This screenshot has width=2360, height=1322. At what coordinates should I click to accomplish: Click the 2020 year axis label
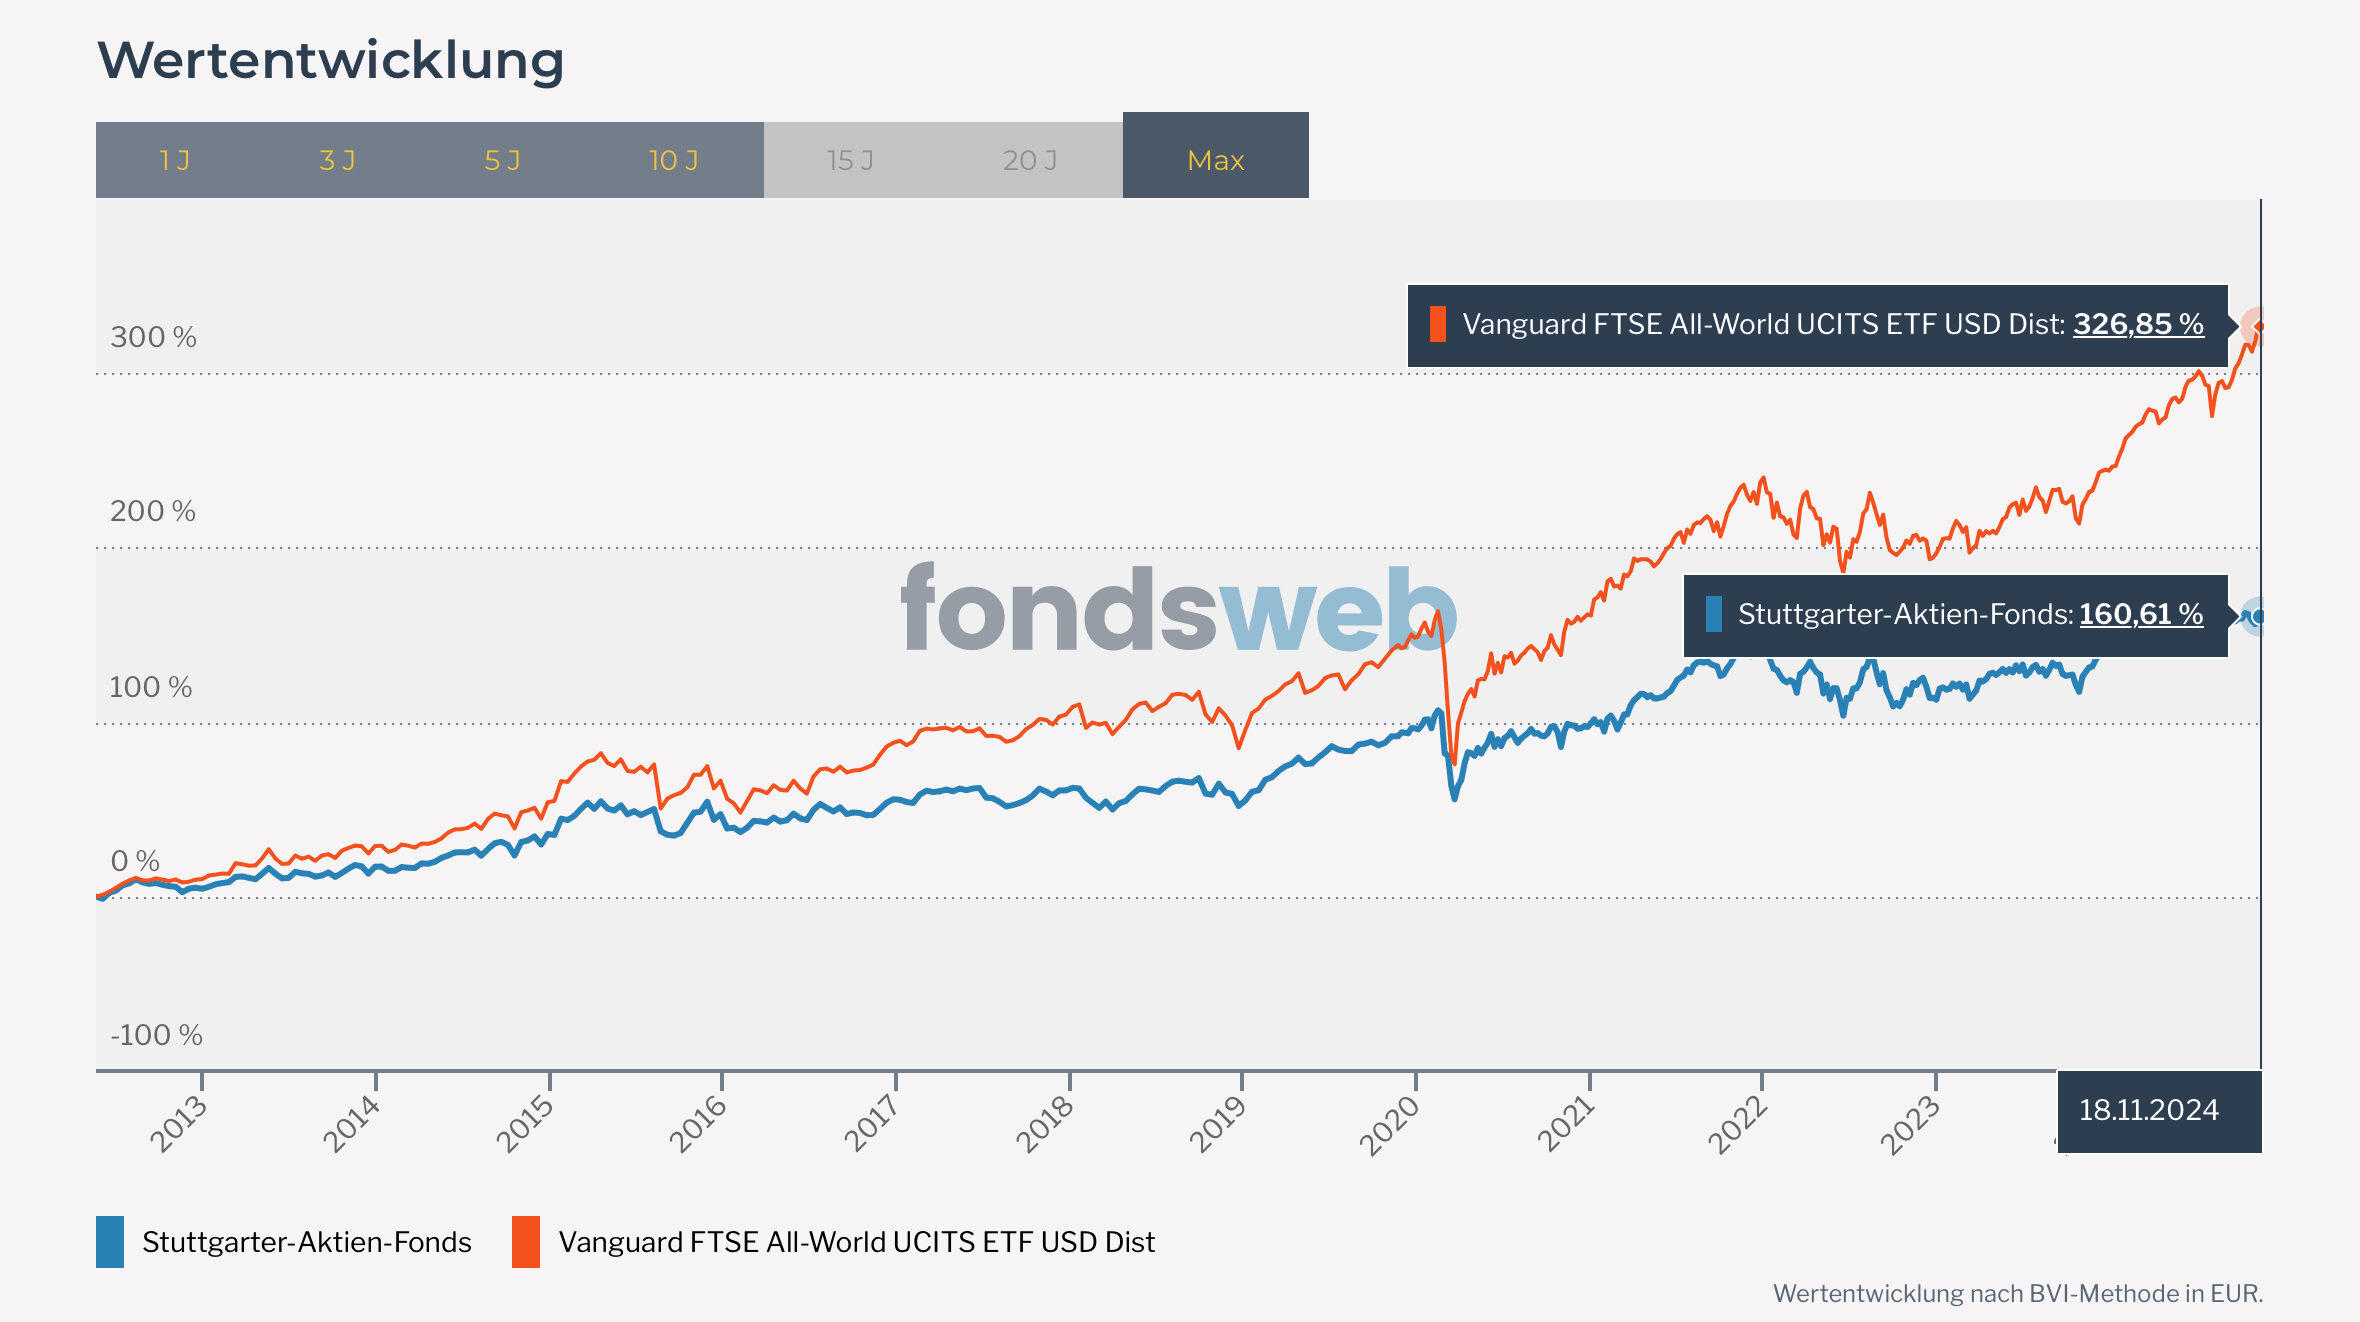pyautogui.click(x=1390, y=1124)
